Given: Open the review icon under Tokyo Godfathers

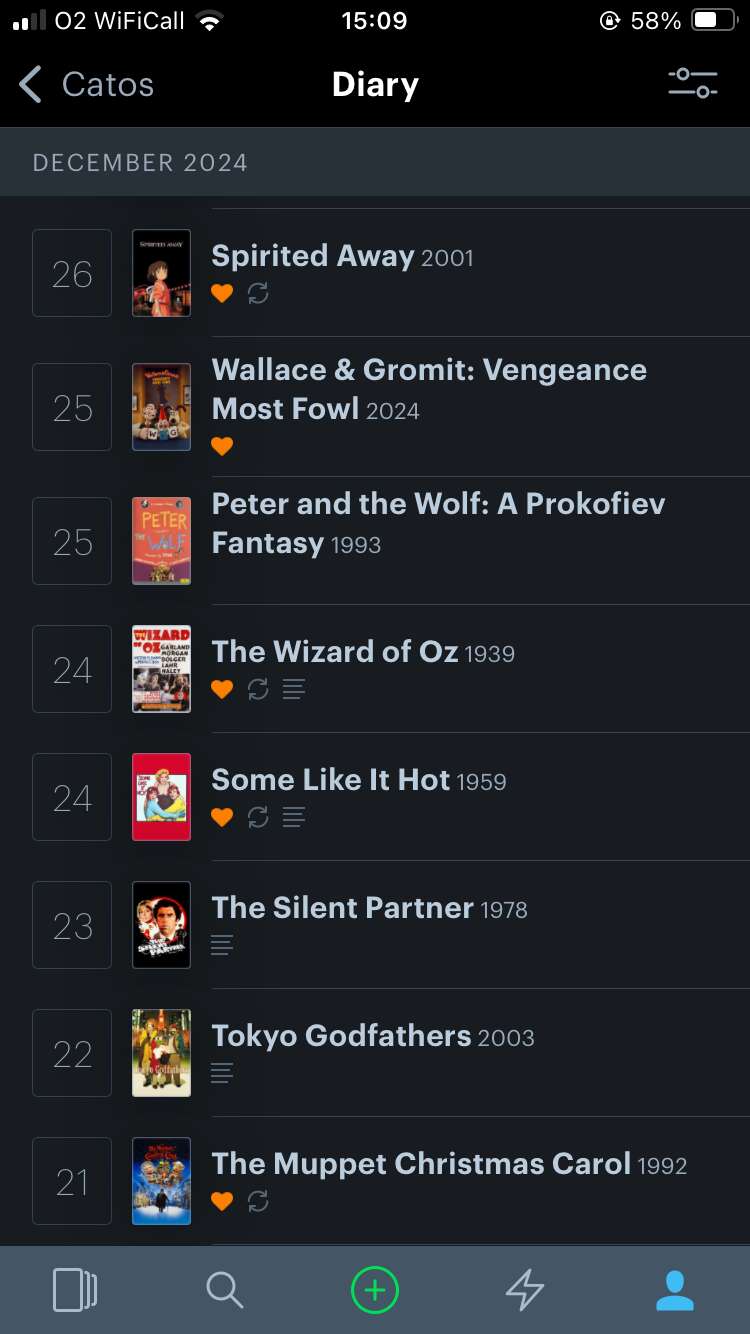Looking at the screenshot, I should 222,1073.
